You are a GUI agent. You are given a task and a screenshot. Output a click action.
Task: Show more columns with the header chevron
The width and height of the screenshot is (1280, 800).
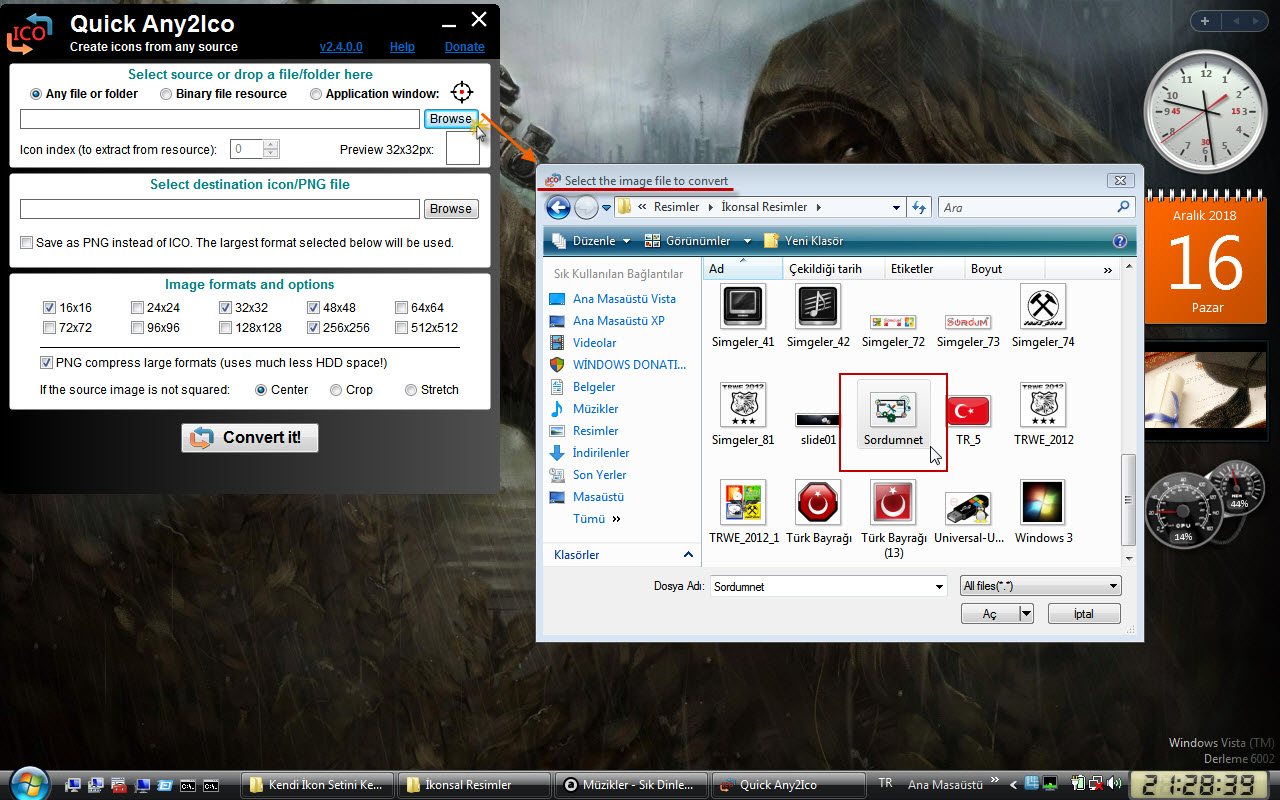point(1107,270)
